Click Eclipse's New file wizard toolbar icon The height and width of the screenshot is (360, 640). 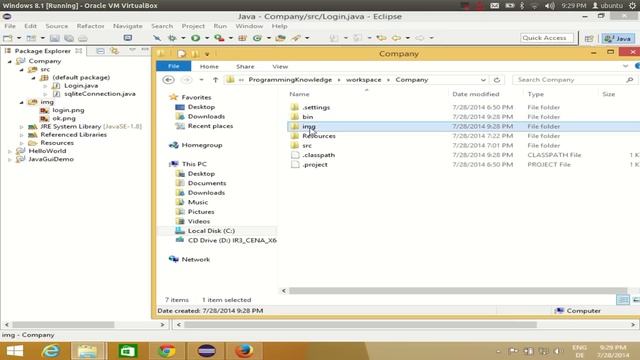(8, 38)
